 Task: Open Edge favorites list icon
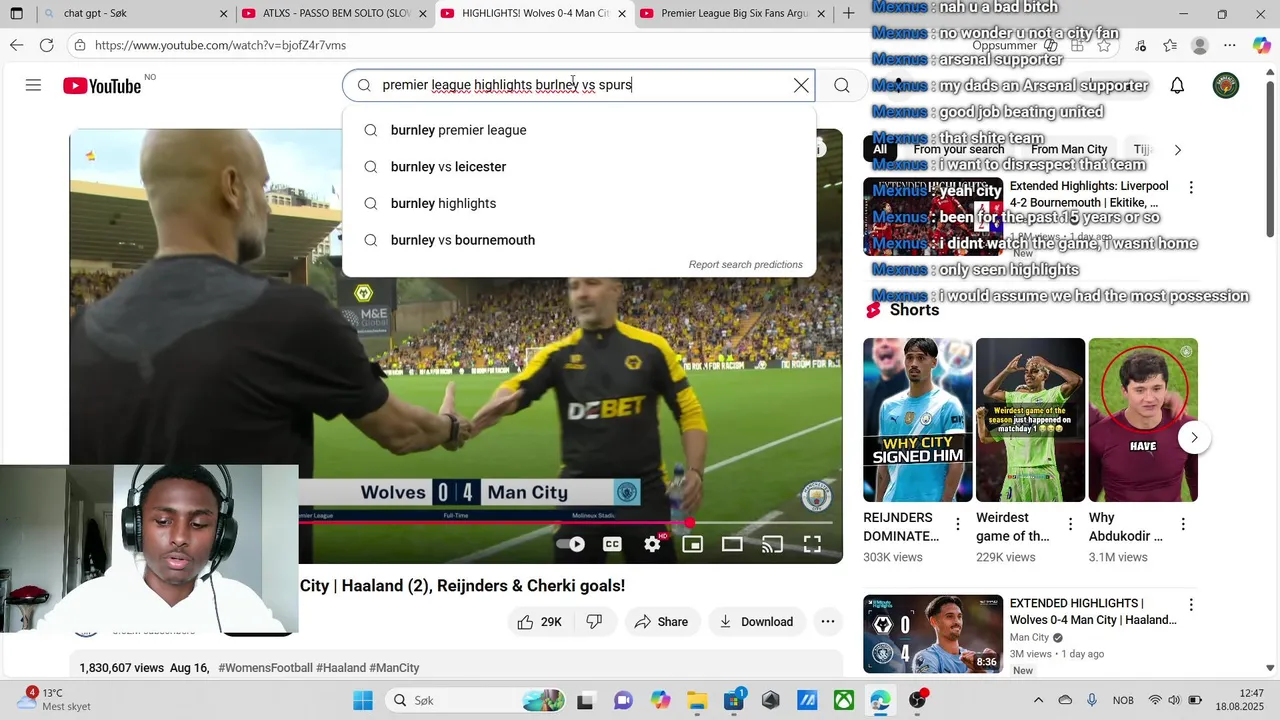coord(1170,45)
